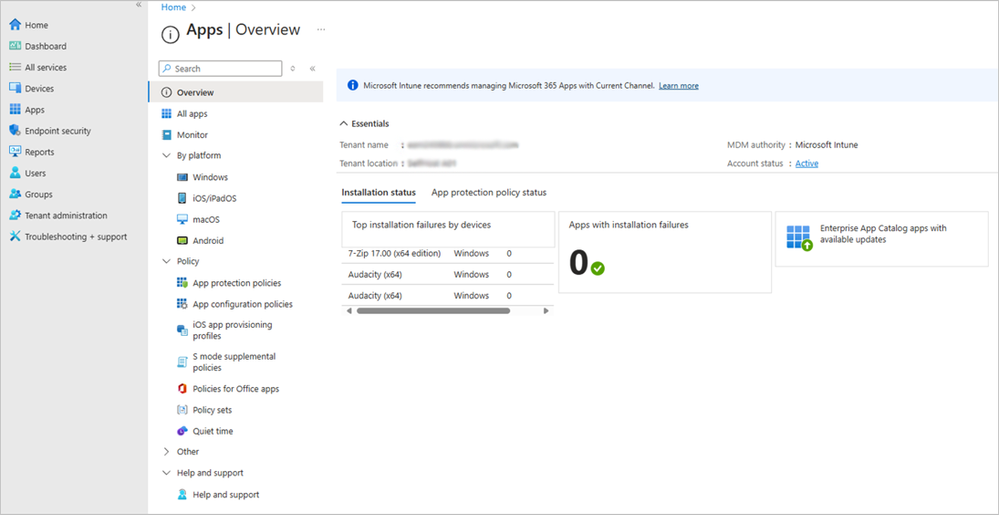The height and width of the screenshot is (515, 999).
Task: Click the App protection policies icon
Action: tap(182, 283)
